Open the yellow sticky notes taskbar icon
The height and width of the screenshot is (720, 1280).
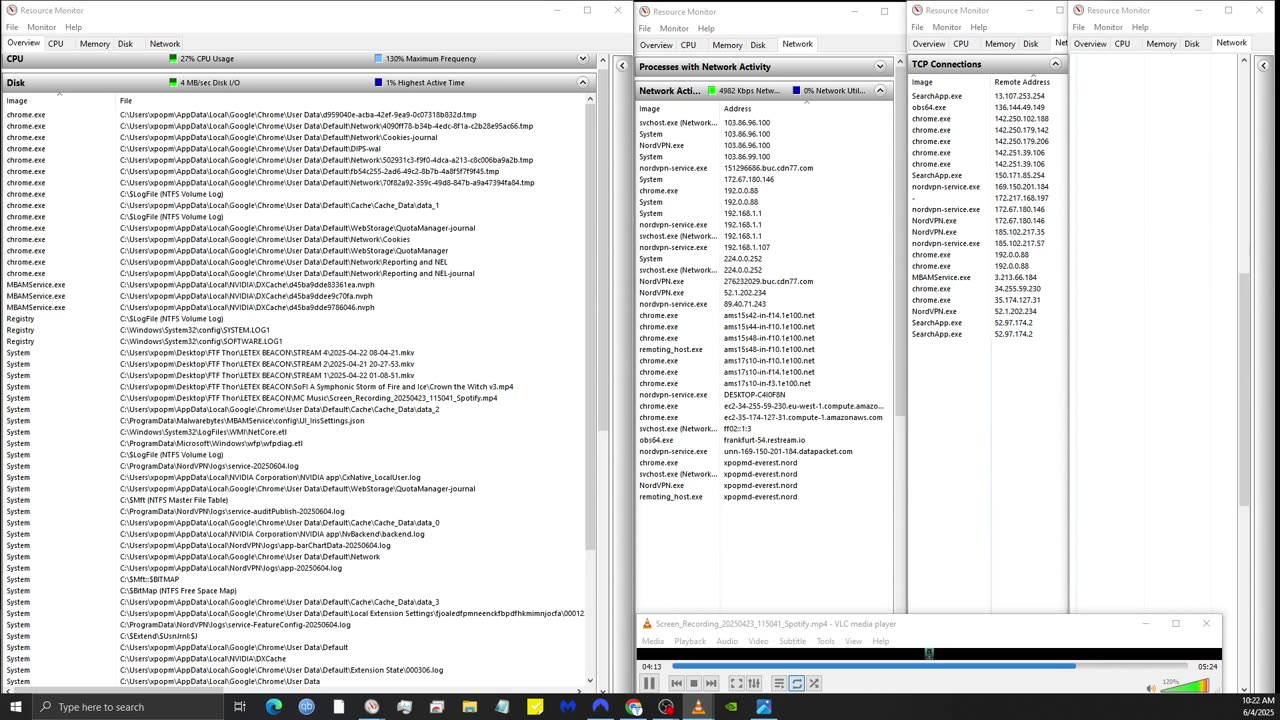click(535, 707)
